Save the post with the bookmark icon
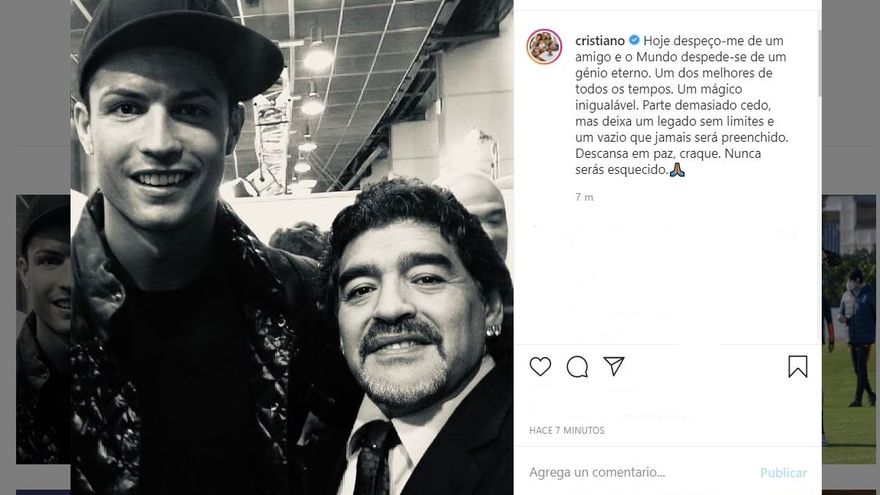This screenshot has width=880, height=495. (798, 366)
